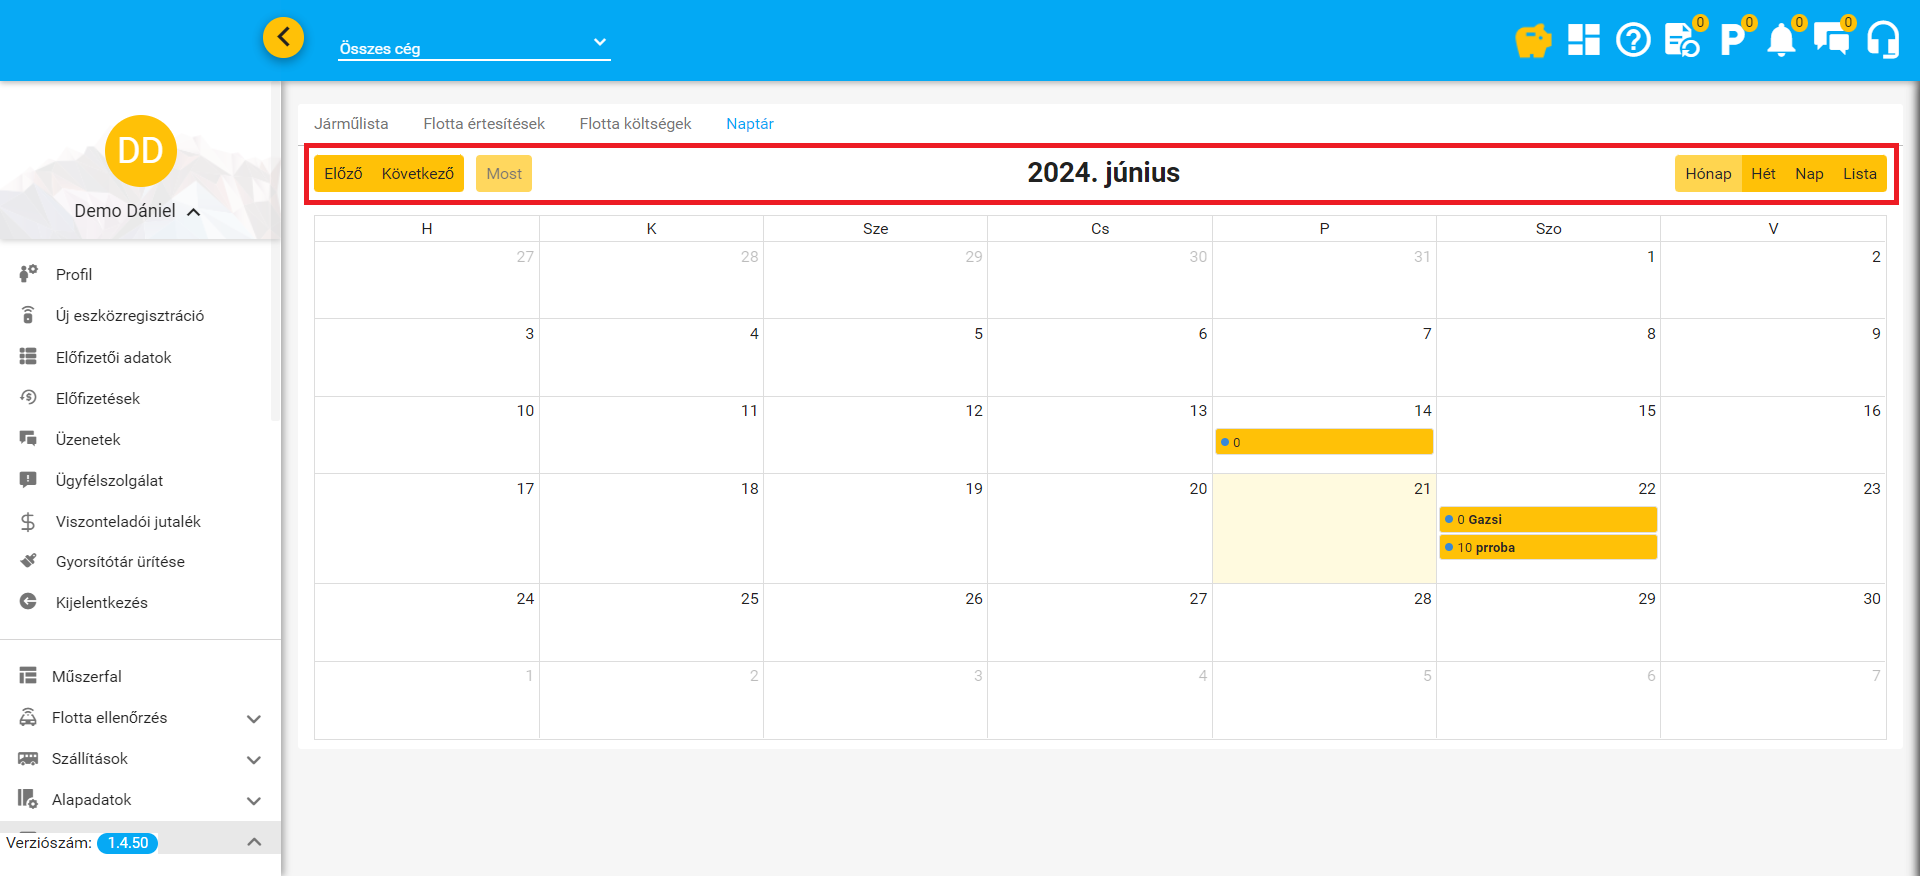Switch calendar to Hét view
Image resolution: width=1920 pixels, height=876 pixels.
pyautogui.click(x=1763, y=174)
